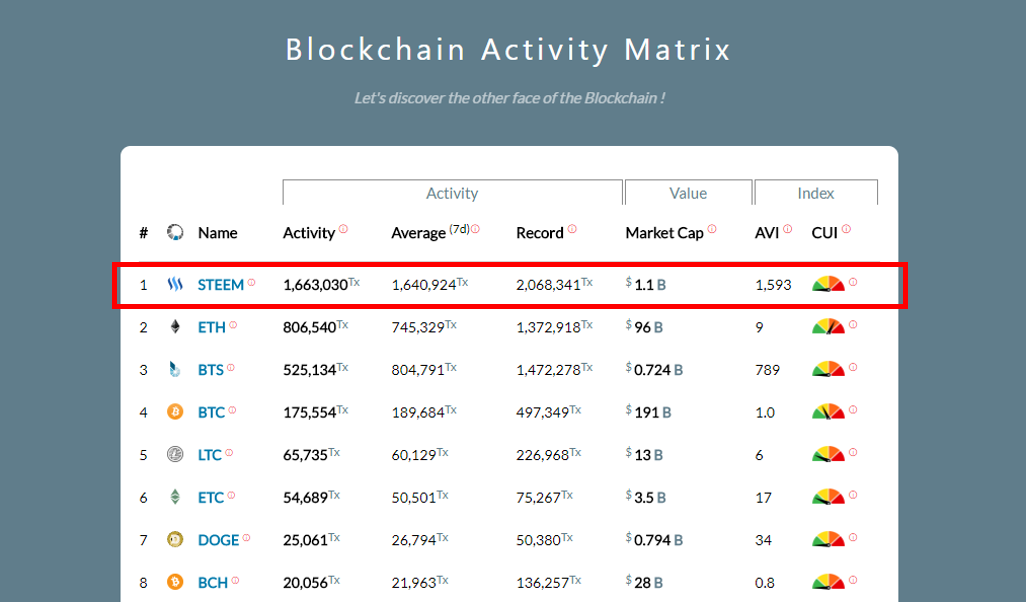Click info icon next to Market Cap header
The width and height of the screenshot is (1026, 602).
(x=712, y=229)
